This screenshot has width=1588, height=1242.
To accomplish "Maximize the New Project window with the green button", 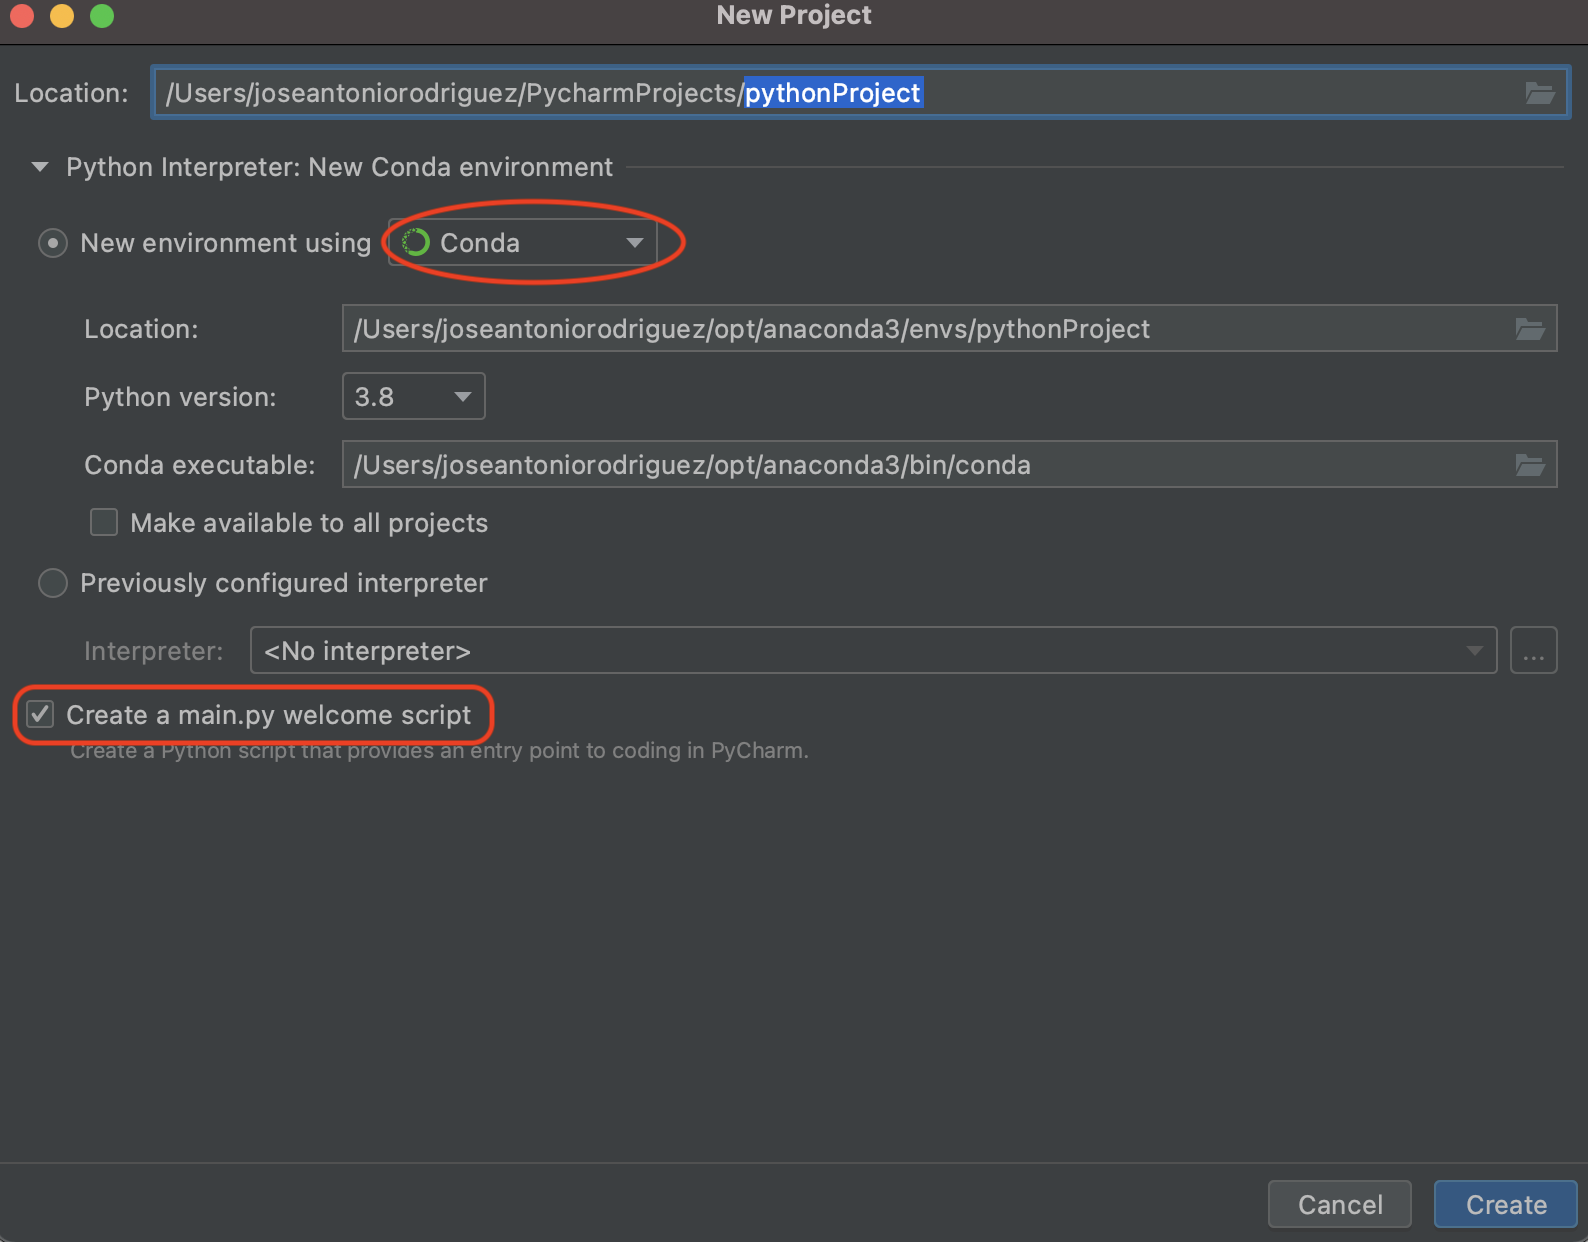I will point(102,16).
